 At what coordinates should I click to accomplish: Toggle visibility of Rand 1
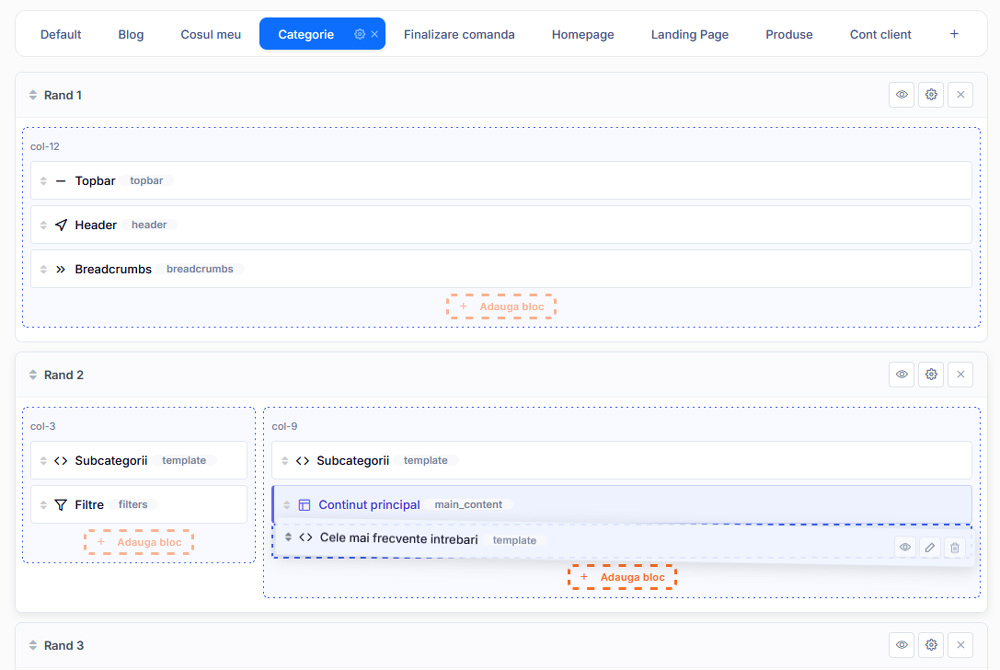pos(902,95)
